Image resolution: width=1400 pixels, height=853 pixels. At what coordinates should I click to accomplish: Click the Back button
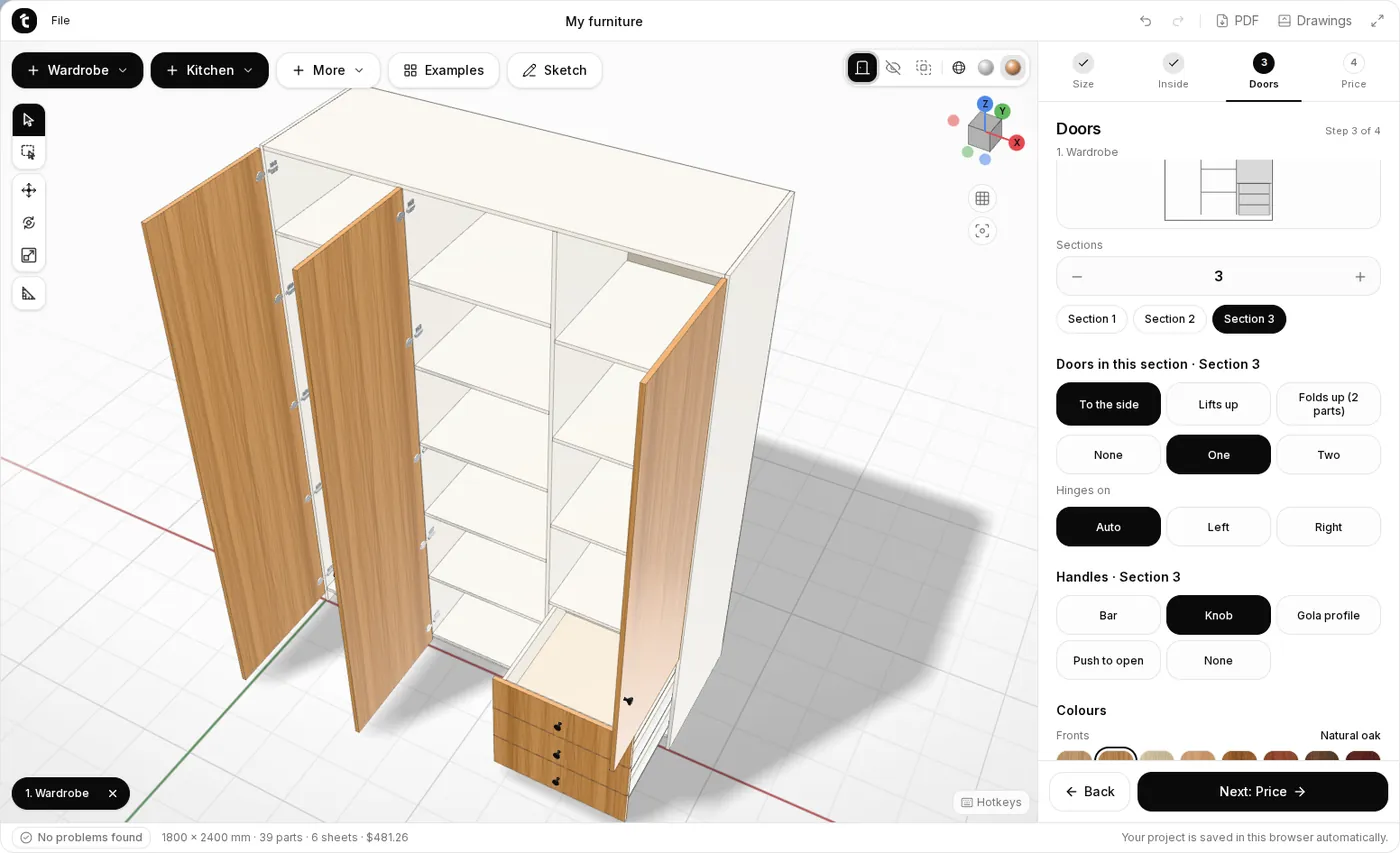click(1089, 792)
